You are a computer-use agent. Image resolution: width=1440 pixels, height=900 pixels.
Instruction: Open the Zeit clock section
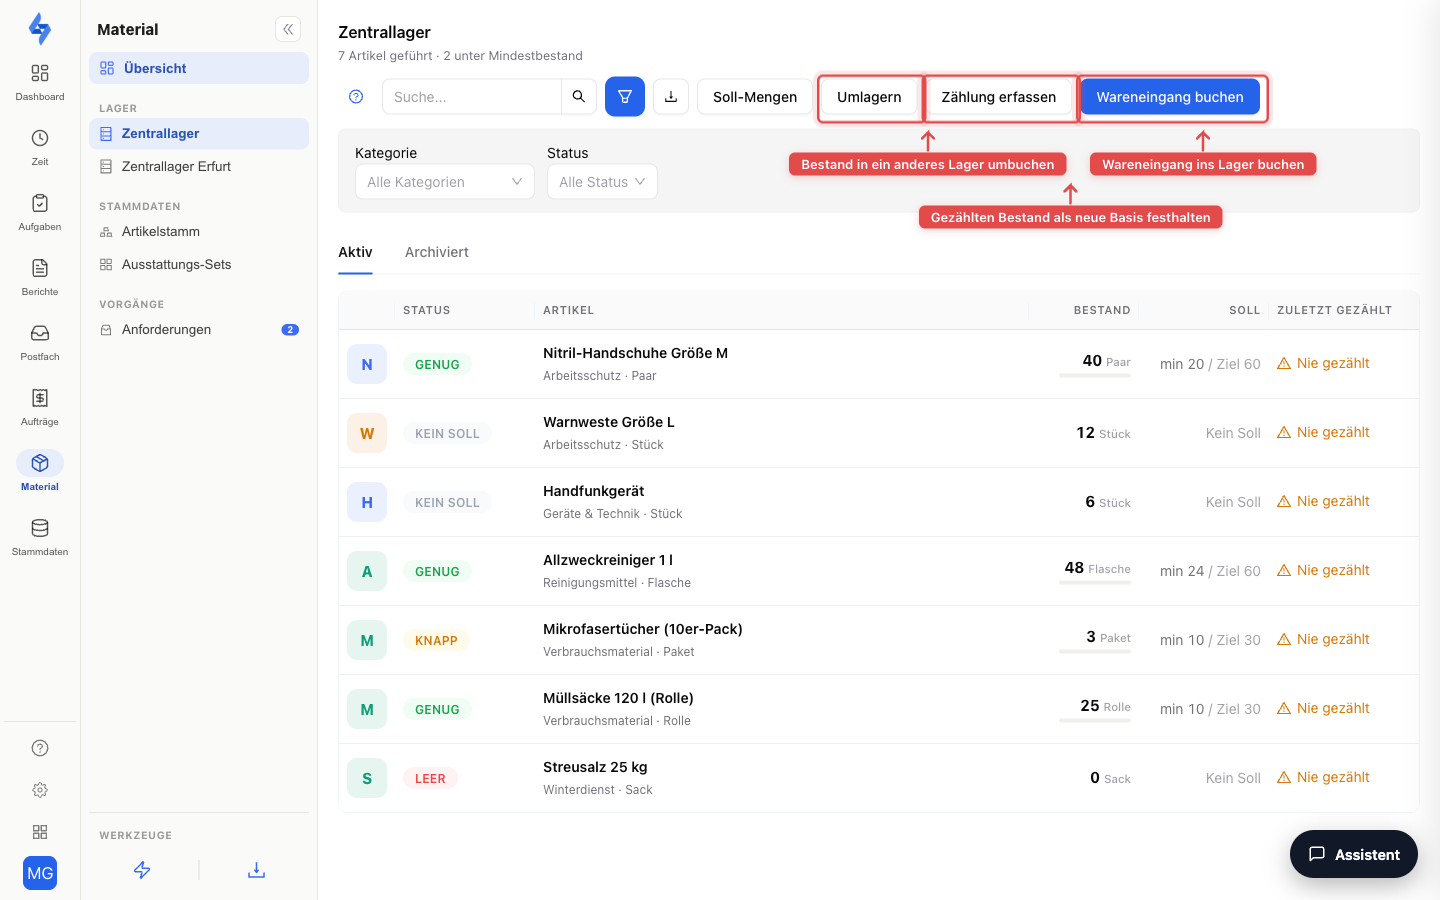pos(40,147)
